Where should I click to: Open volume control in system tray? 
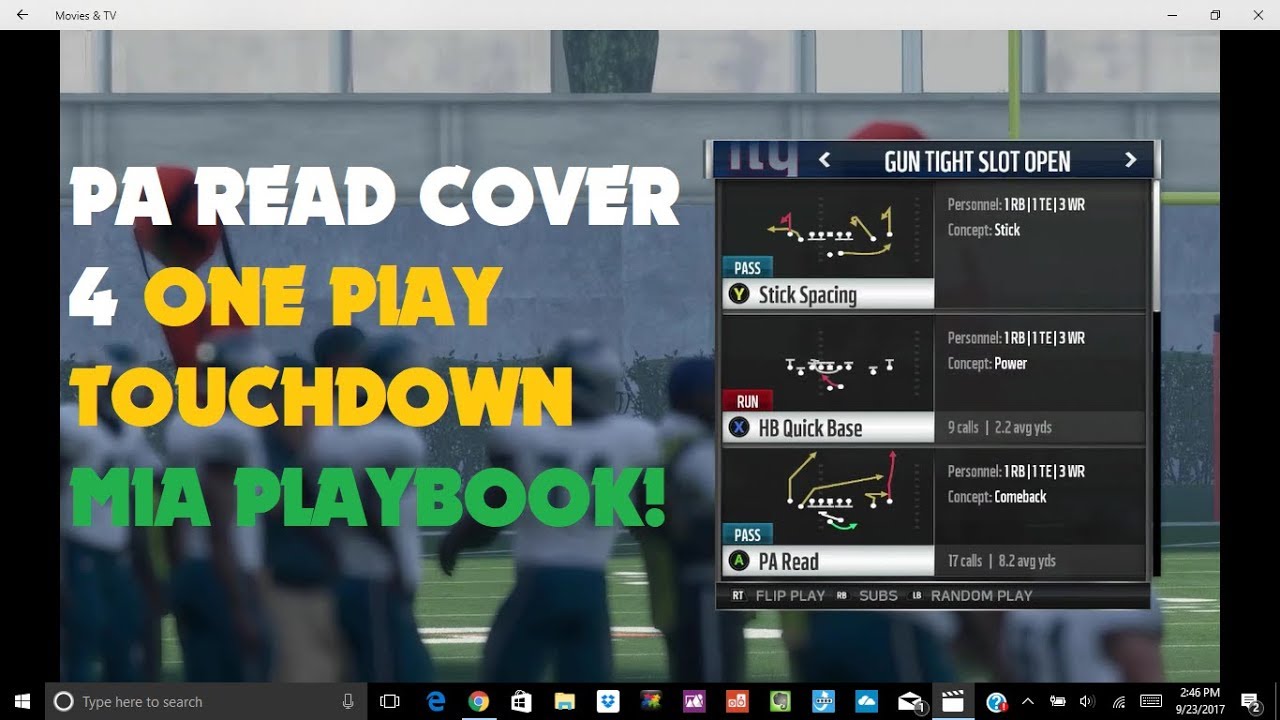(x=1088, y=701)
